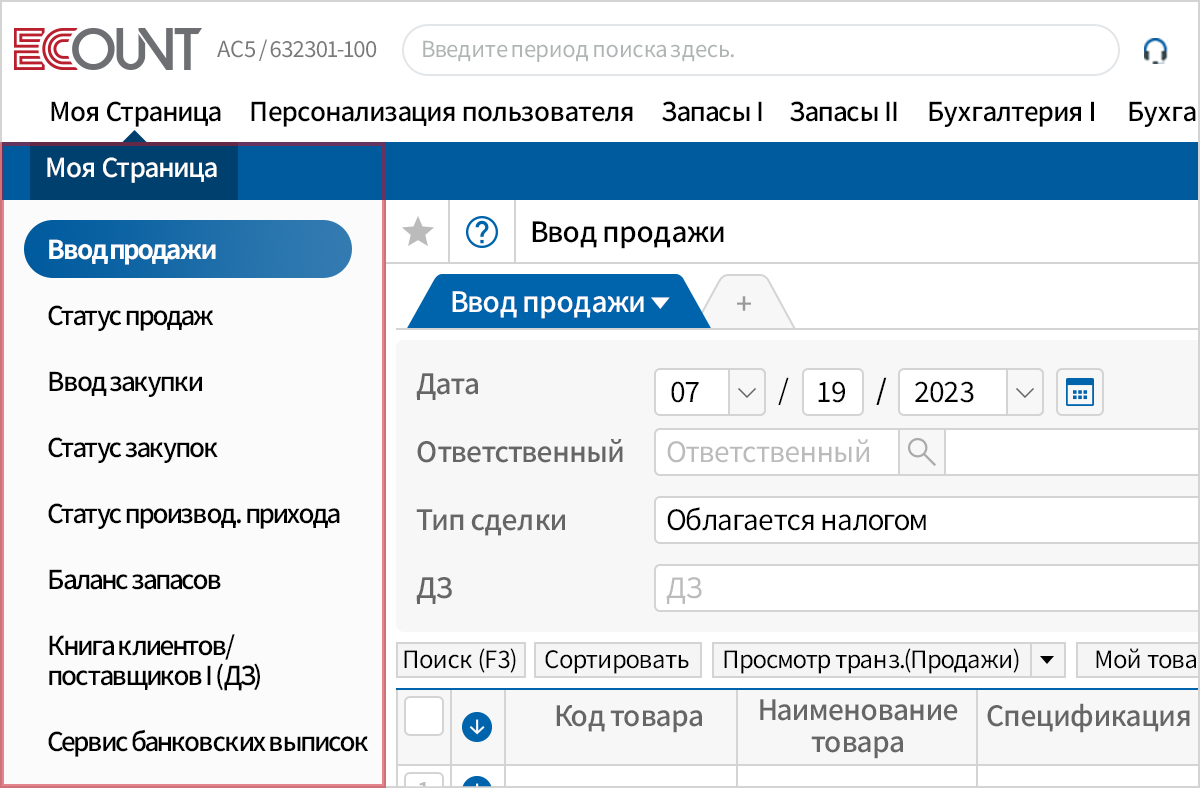The width and height of the screenshot is (1200, 788).
Task: Mark Ввод продажи as favorite with the star
Action: (x=418, y=232)
